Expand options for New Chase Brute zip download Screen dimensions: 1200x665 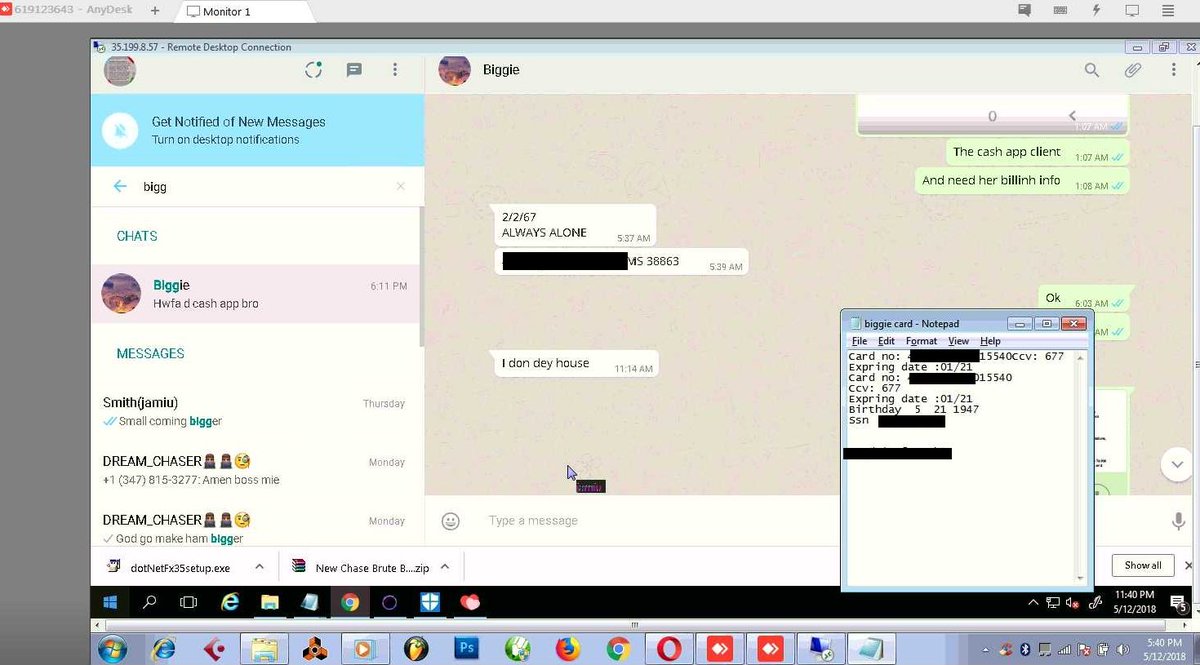click(x=445, y=566)
